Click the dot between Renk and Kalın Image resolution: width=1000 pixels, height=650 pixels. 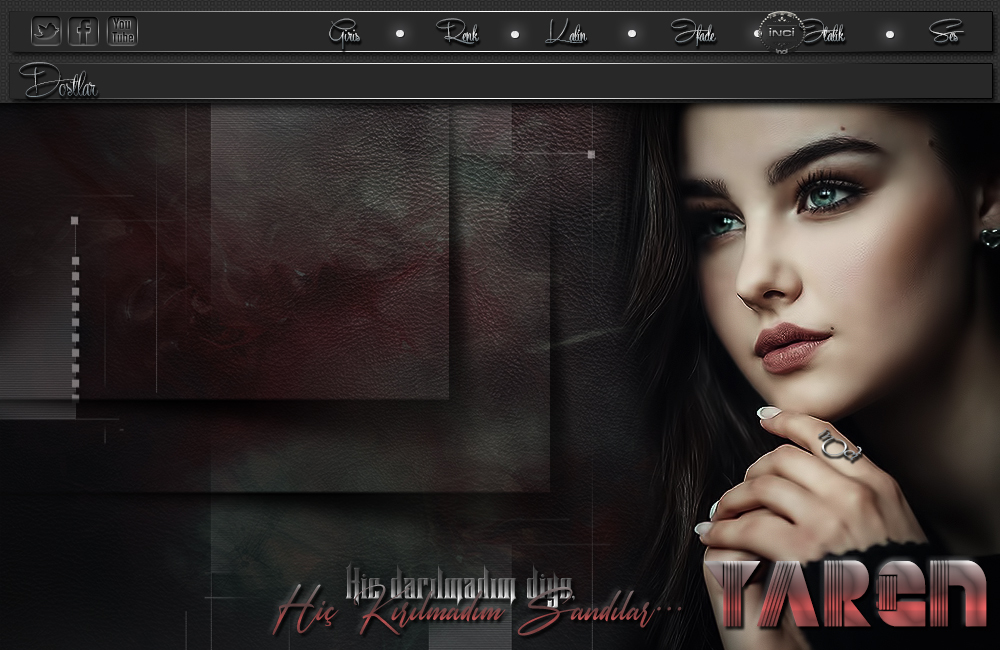click(515, 34)
